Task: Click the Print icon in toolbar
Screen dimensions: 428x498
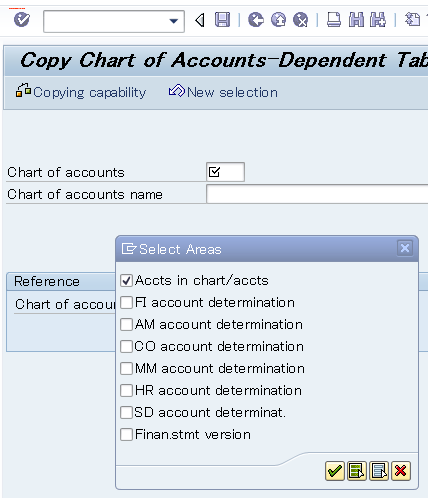Action: (x=334, y=20)
